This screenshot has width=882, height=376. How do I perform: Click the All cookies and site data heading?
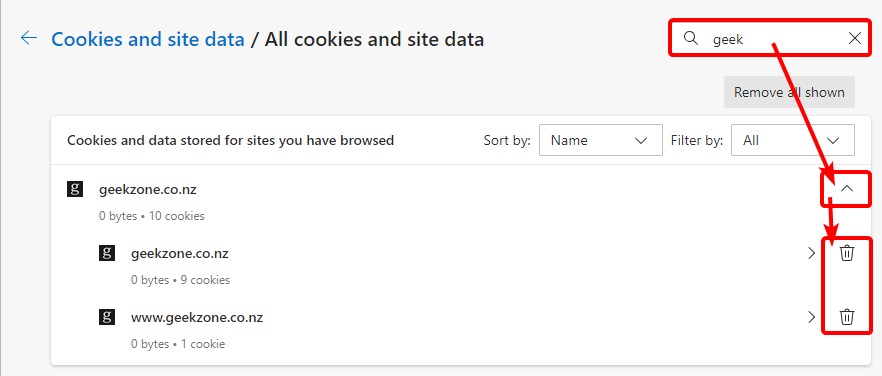374,39
